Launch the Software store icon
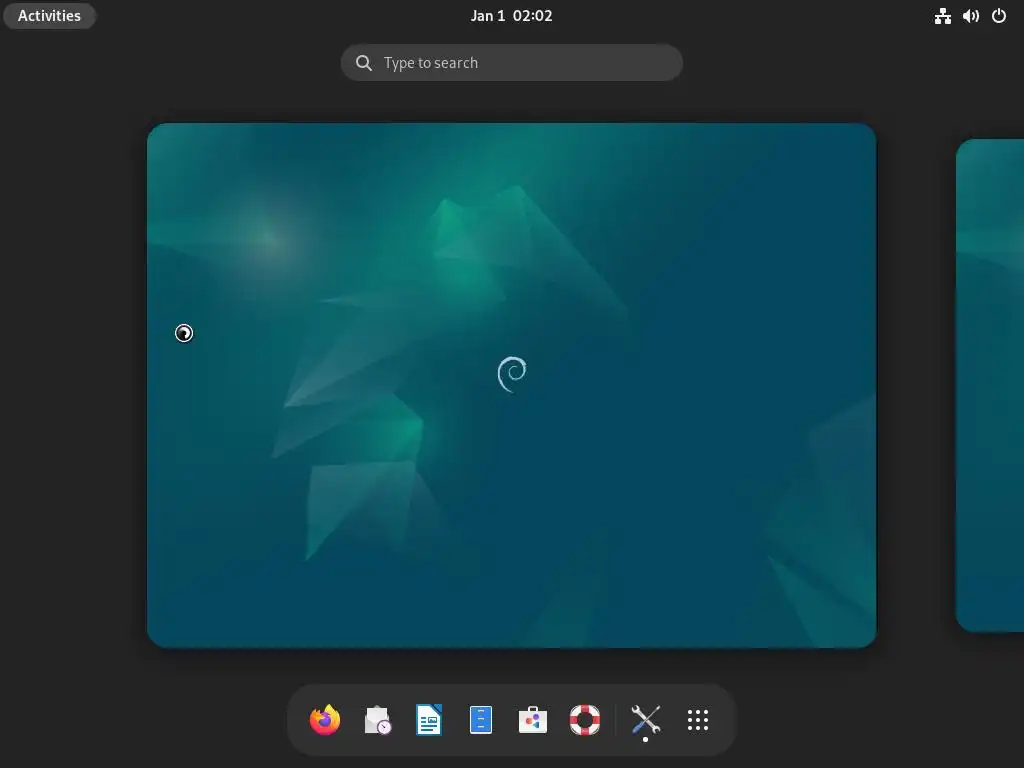The width and height of the screenshot is (1024, 768). pos(533,720)
